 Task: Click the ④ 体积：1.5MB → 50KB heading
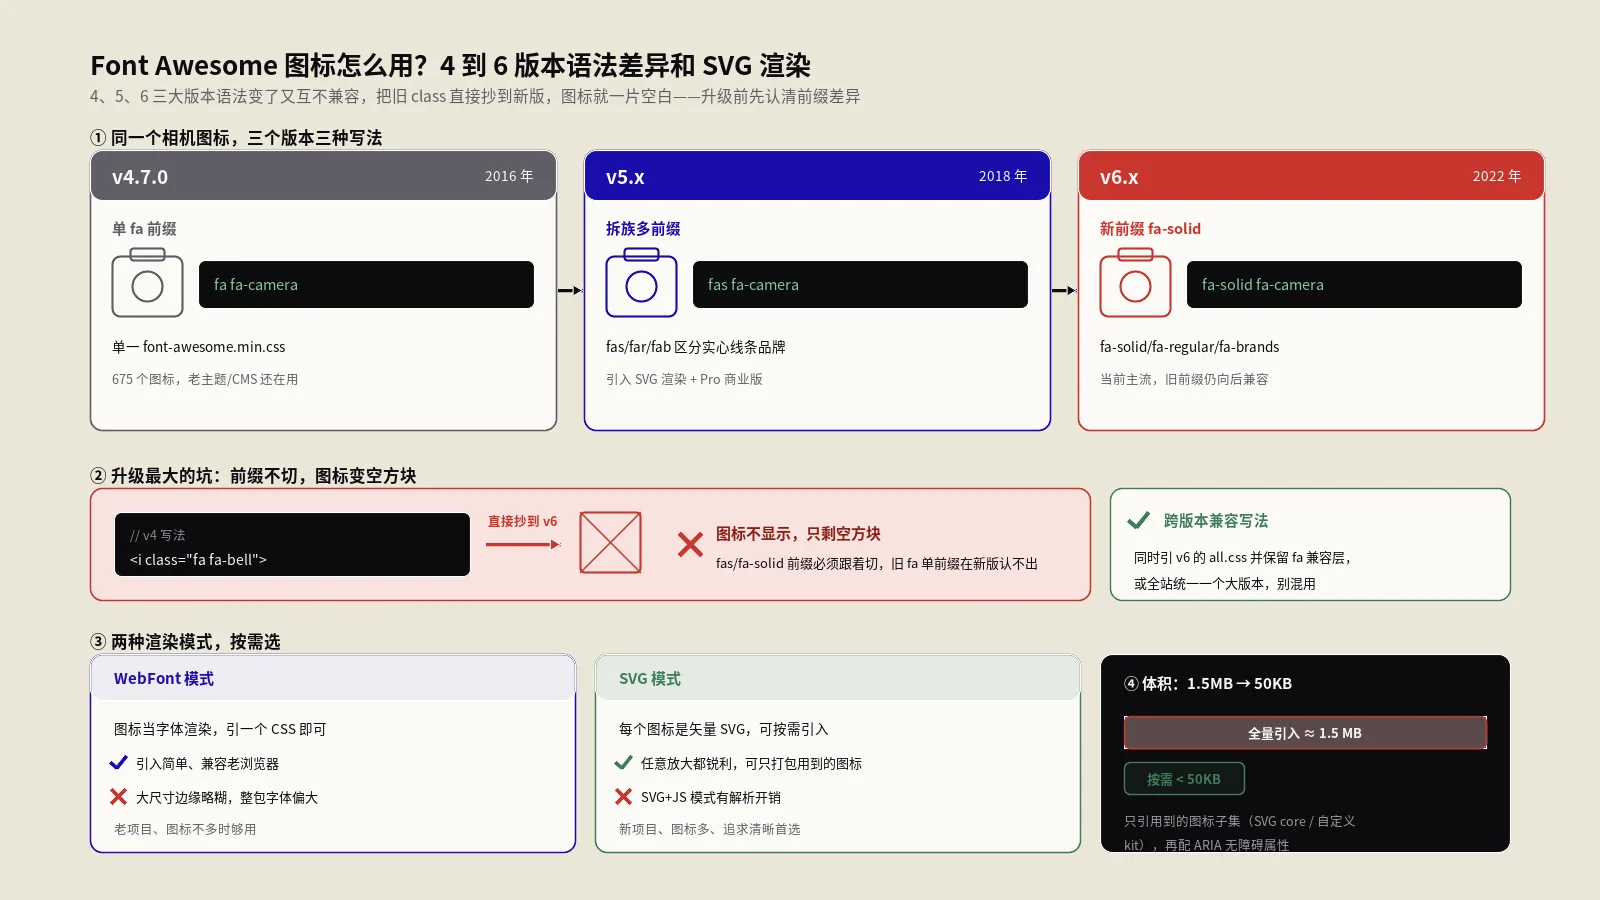1208,684
